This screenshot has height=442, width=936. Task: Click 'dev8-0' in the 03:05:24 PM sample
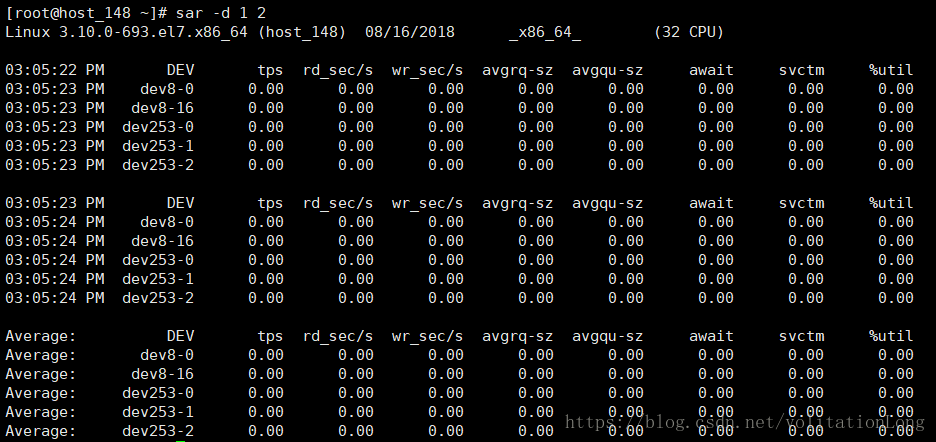tap(167, 222)
